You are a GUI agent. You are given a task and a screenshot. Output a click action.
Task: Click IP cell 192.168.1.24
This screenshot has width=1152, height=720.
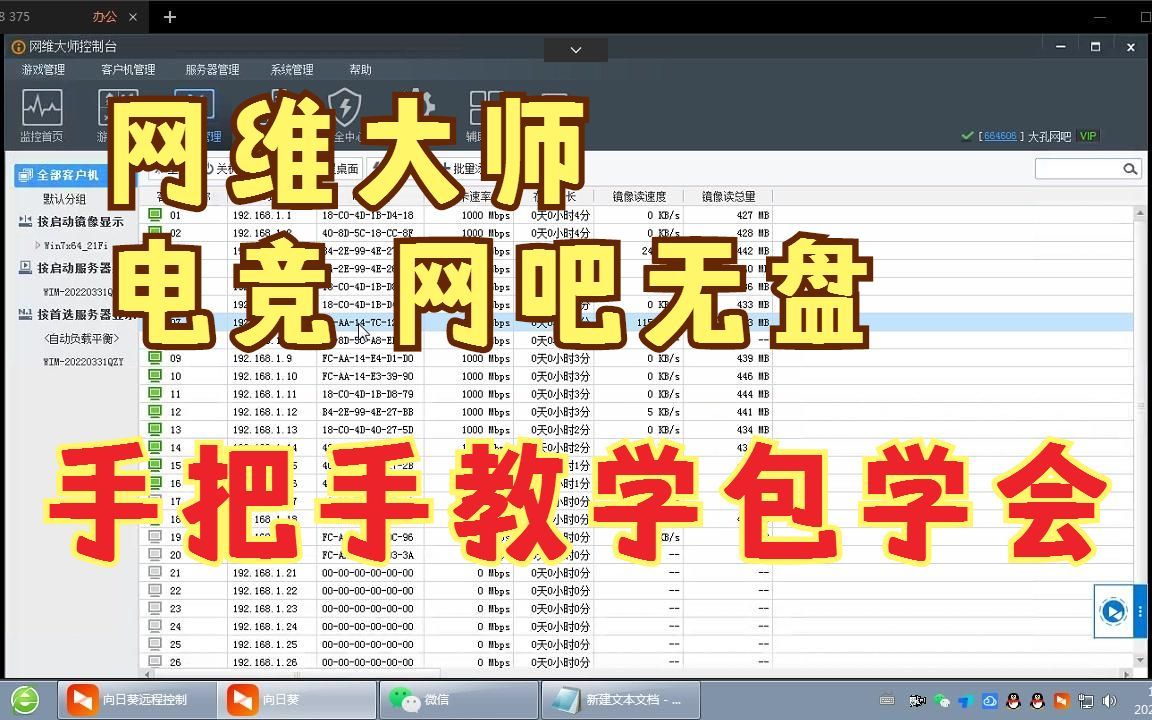coord(265,627)
